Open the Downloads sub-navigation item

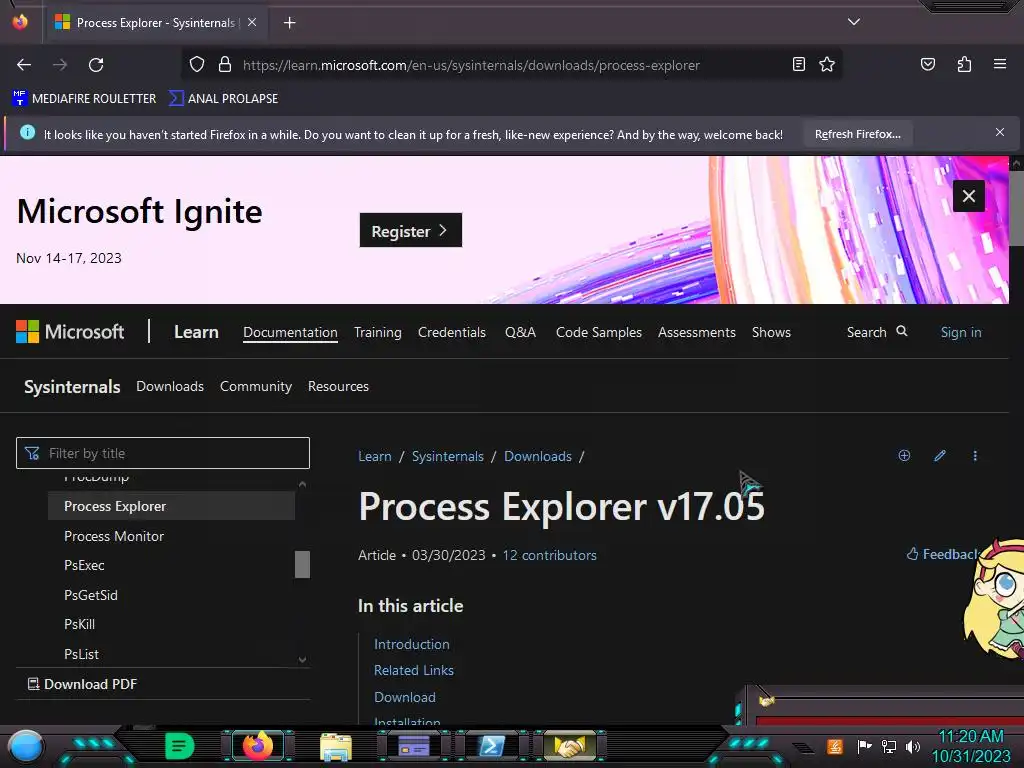[170, 386]
